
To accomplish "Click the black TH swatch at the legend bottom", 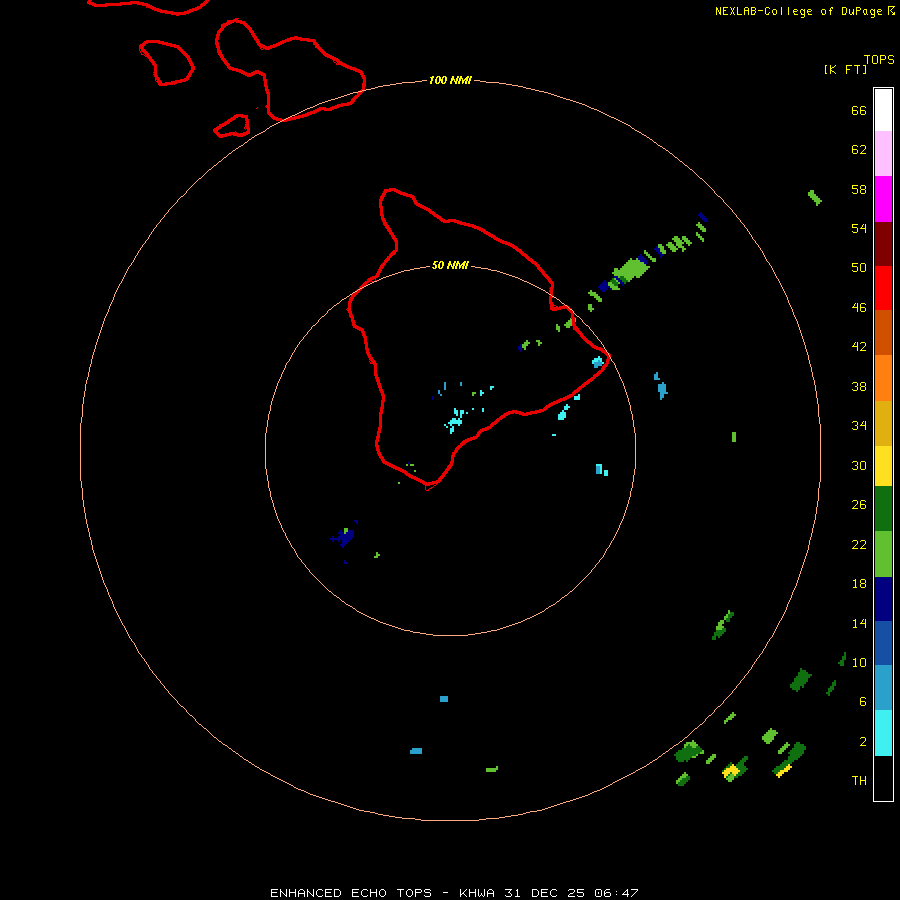I will (883, 778).
